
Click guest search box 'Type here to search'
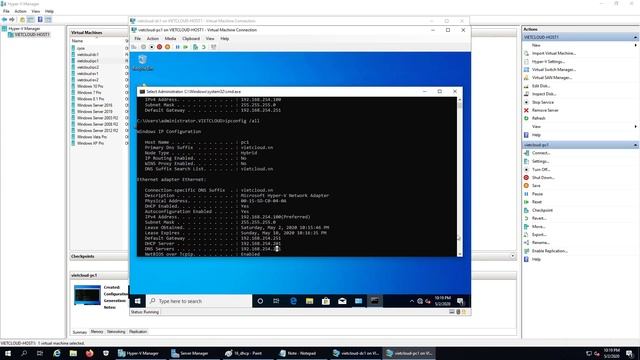tap(199, 301)
